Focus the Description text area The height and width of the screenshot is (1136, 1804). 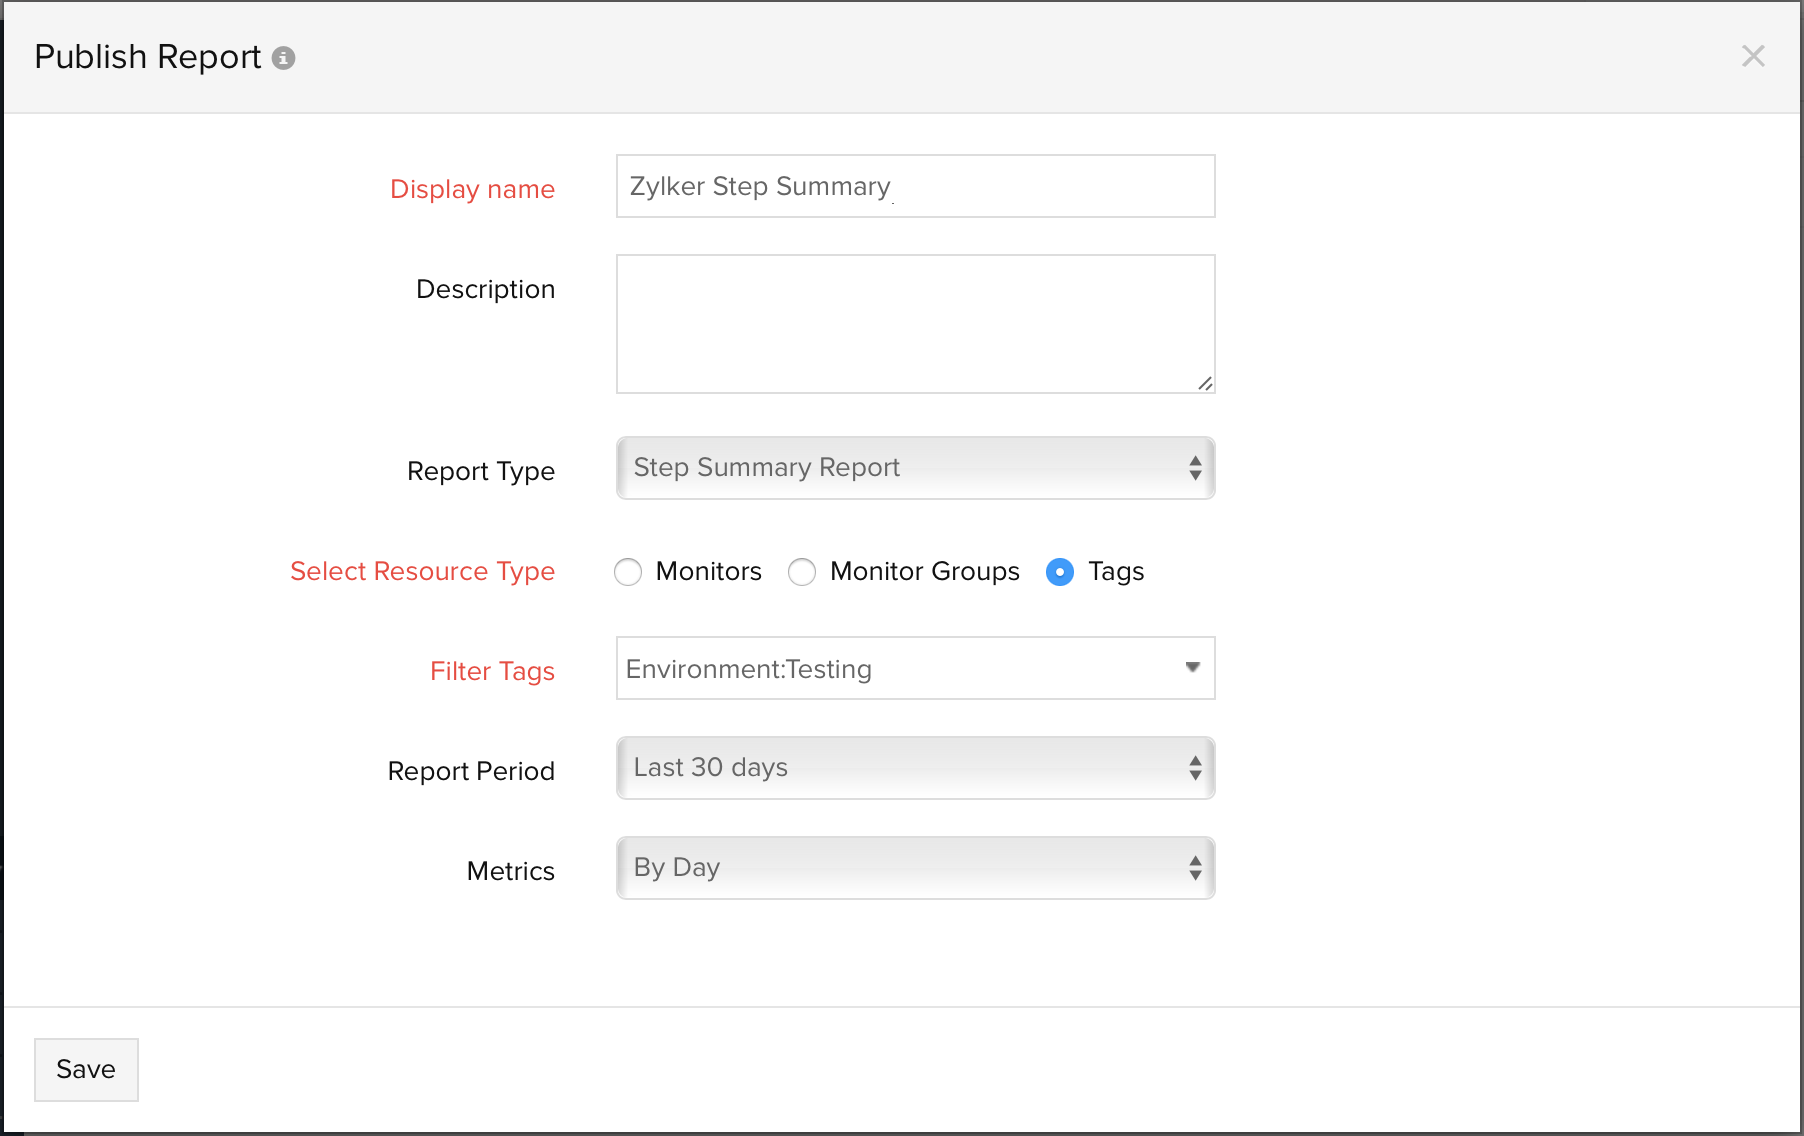click(x=915, y=323)
